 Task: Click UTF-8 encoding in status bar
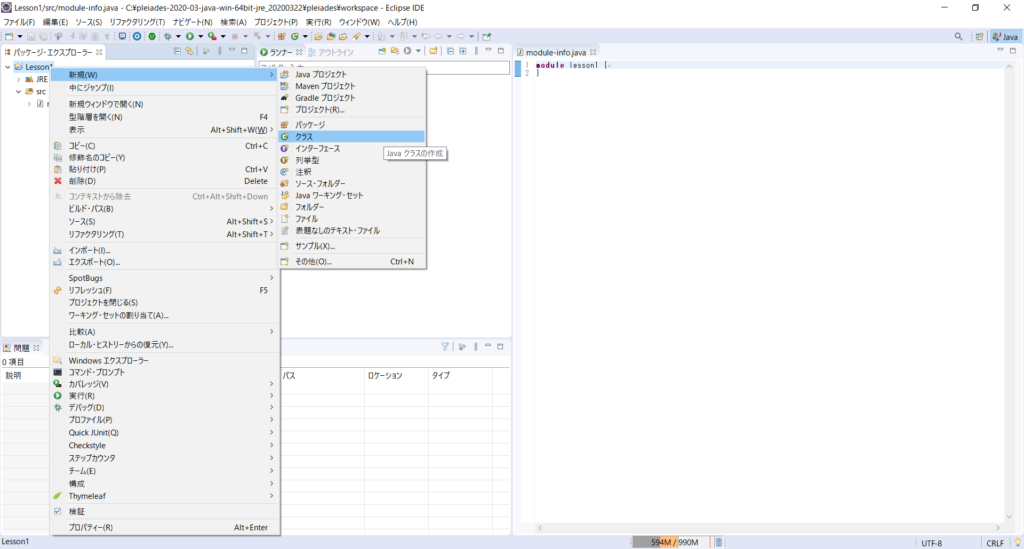point(932,543)
